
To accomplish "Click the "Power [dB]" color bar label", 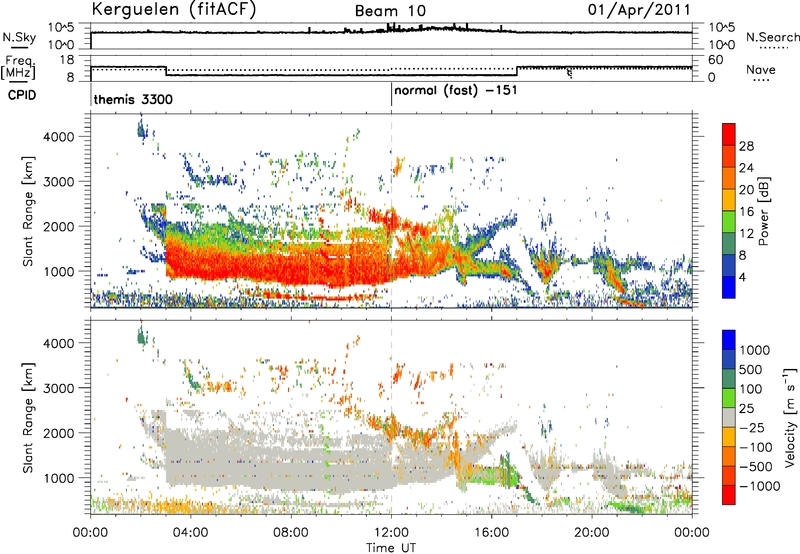I will (x=764, y=211).
